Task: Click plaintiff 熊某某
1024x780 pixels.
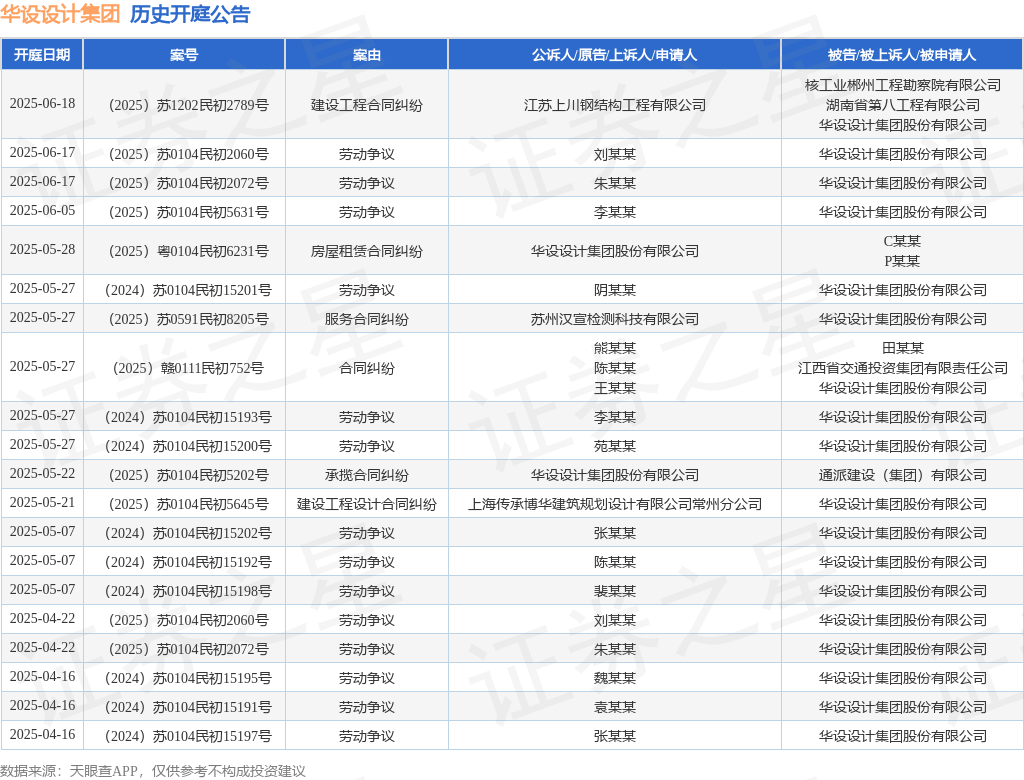Action: pos(615,348)
